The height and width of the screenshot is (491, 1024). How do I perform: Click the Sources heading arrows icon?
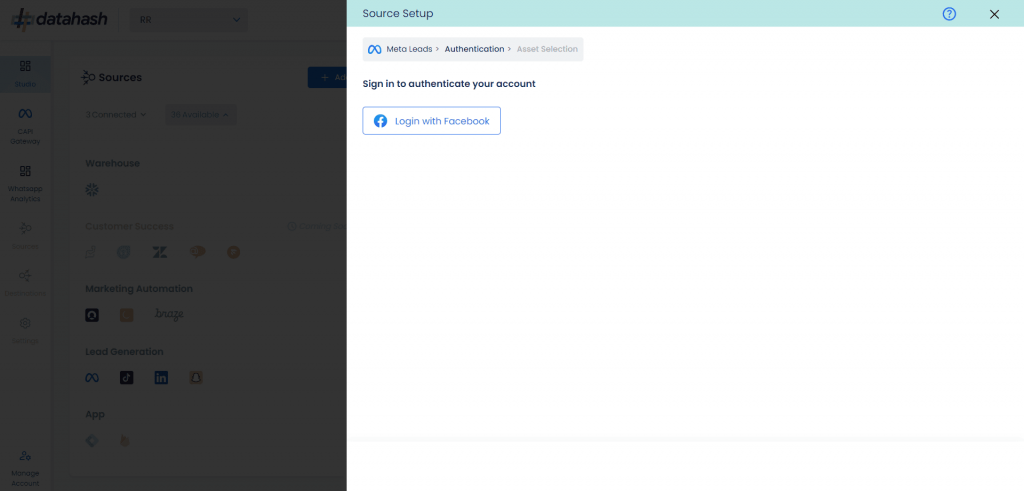click(x=88, y=77)
